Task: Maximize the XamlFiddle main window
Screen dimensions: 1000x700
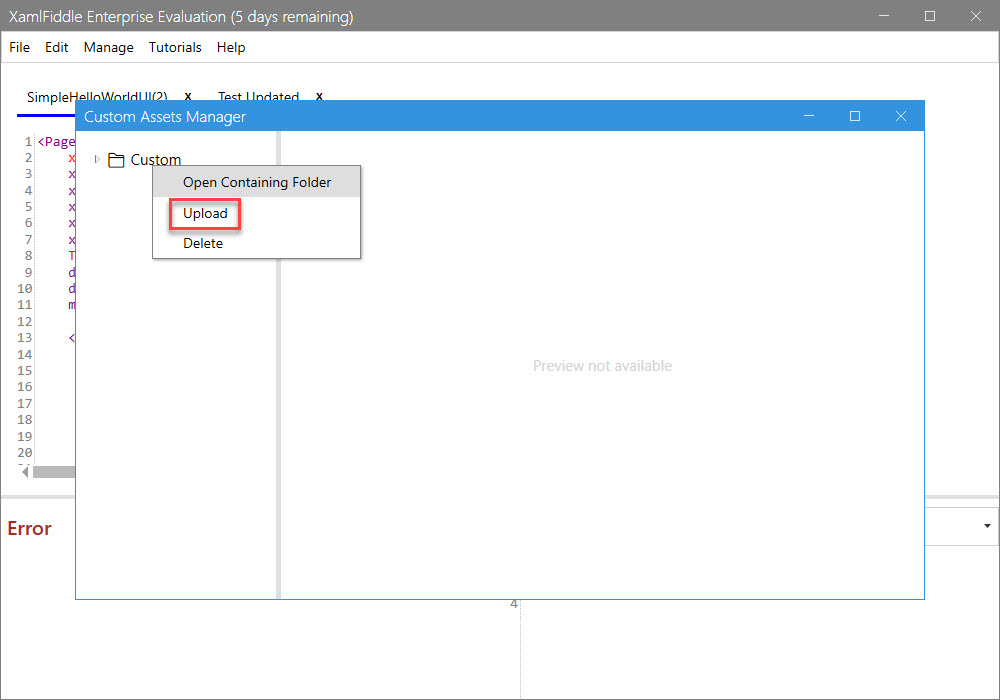Action: 930,16
